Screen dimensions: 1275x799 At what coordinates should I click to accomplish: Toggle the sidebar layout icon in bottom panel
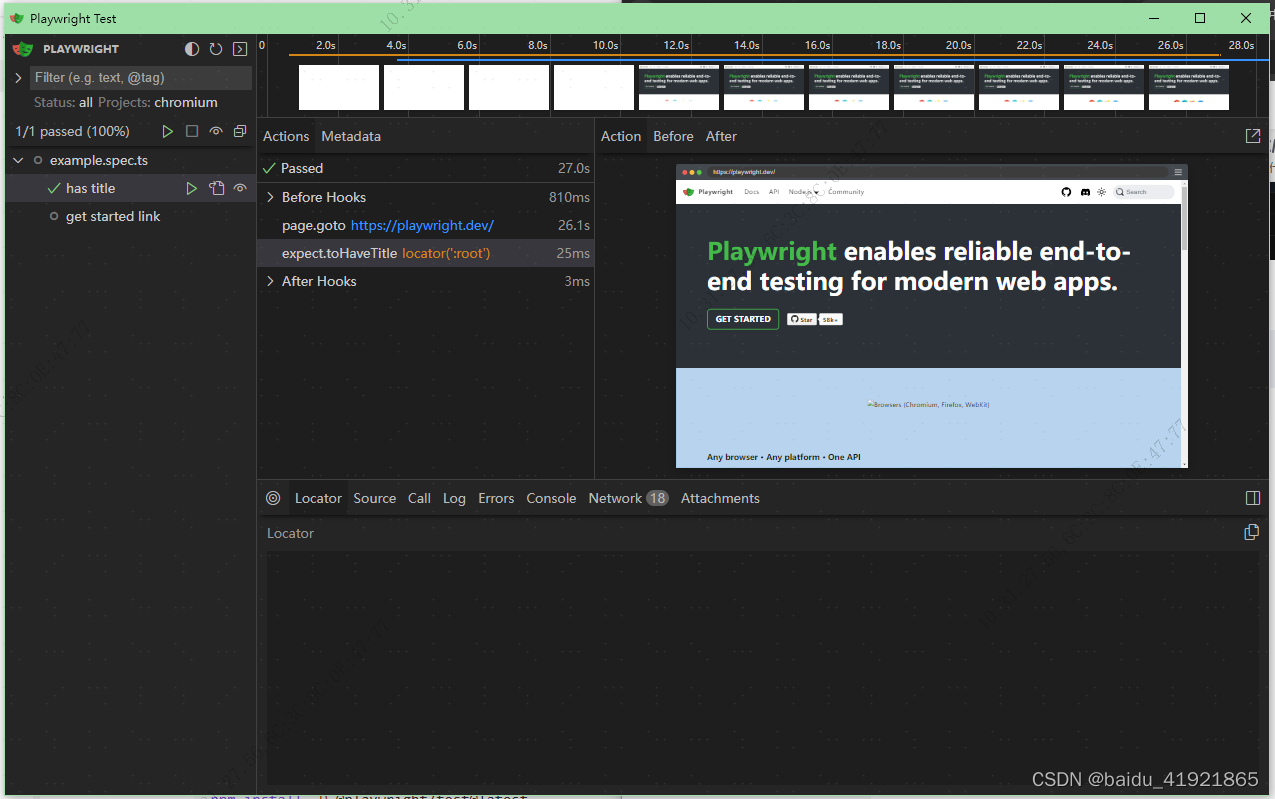(1253, 498)
